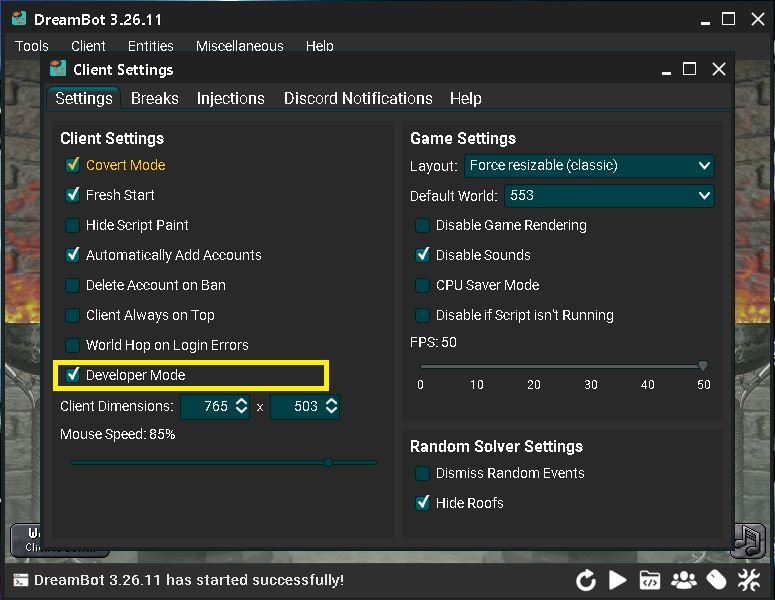Decrease the client height stepper
Screen dimensions: 775x600
pos(332,411)
